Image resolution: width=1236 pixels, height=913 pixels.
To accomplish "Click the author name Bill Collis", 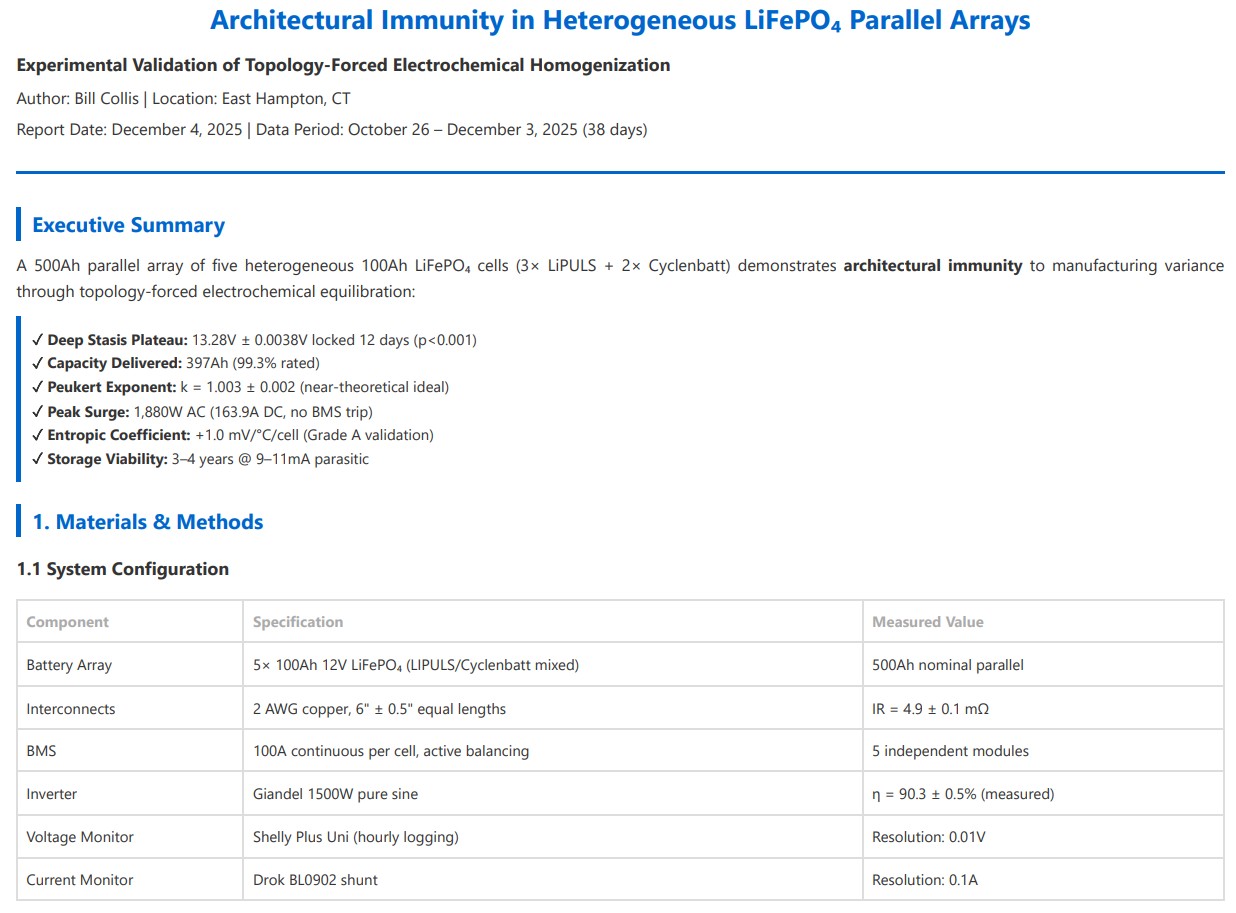I will coord(104,98).
